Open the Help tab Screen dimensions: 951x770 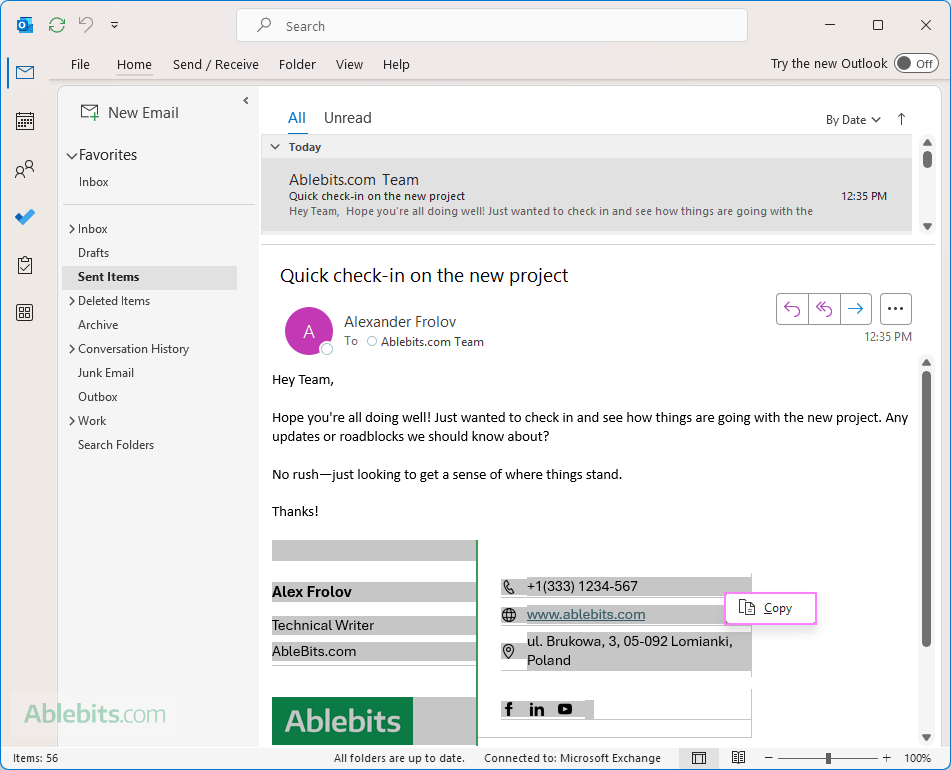click(396, 64)
